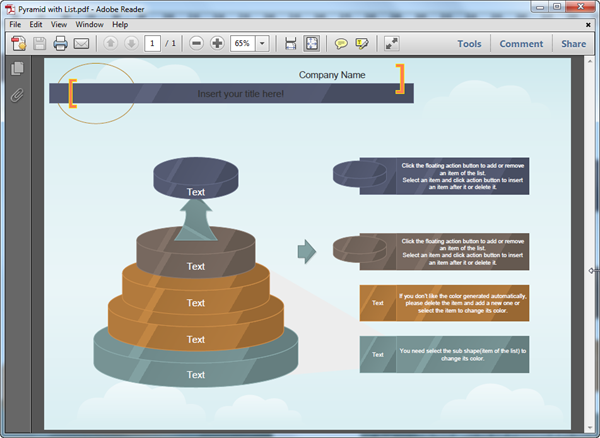Print the document using the printer icon
600x438 pixels.
click(x=60, y=44)
